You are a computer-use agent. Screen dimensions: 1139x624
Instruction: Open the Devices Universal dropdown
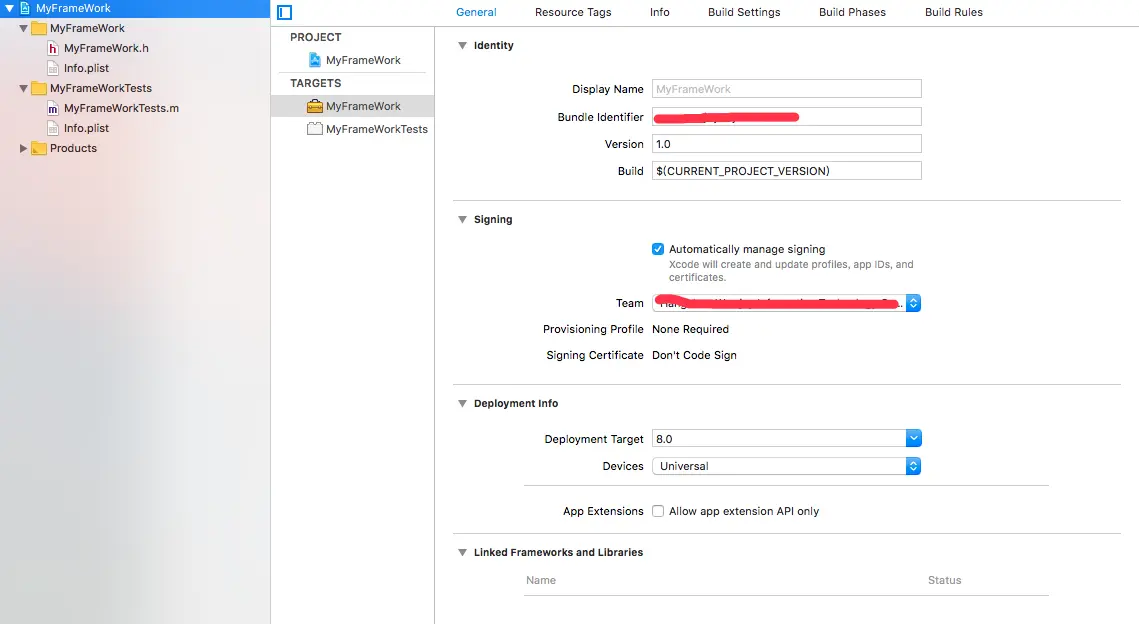click(x=787, y=466)
